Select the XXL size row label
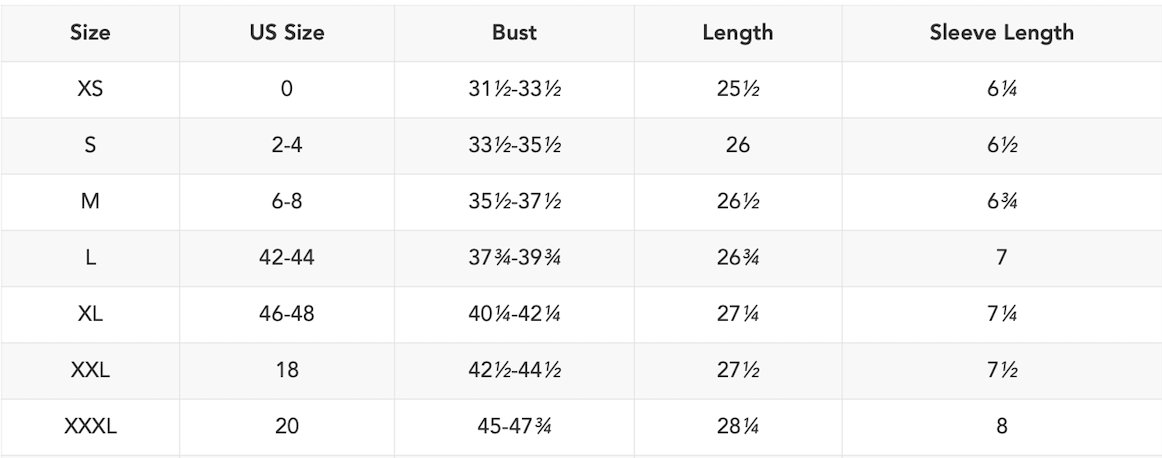The height and width of the screenshot is (458, 1162). 90,371
